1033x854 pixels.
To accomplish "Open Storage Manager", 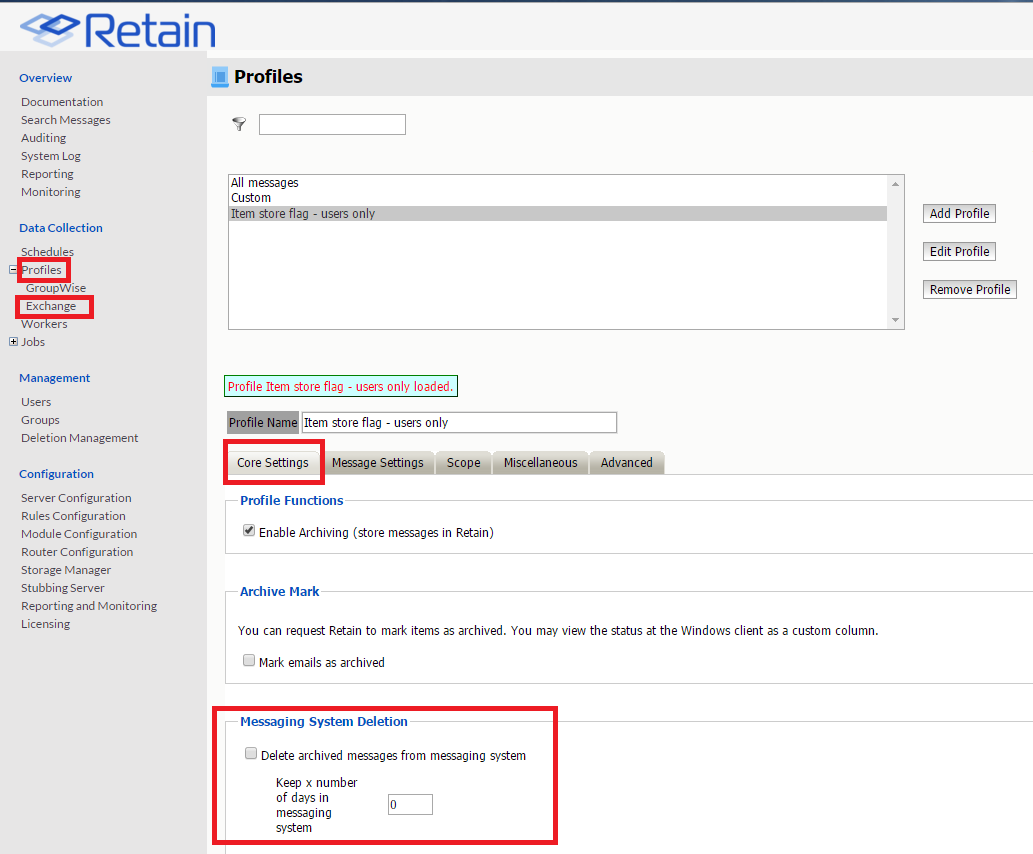I will click(66, 570).
